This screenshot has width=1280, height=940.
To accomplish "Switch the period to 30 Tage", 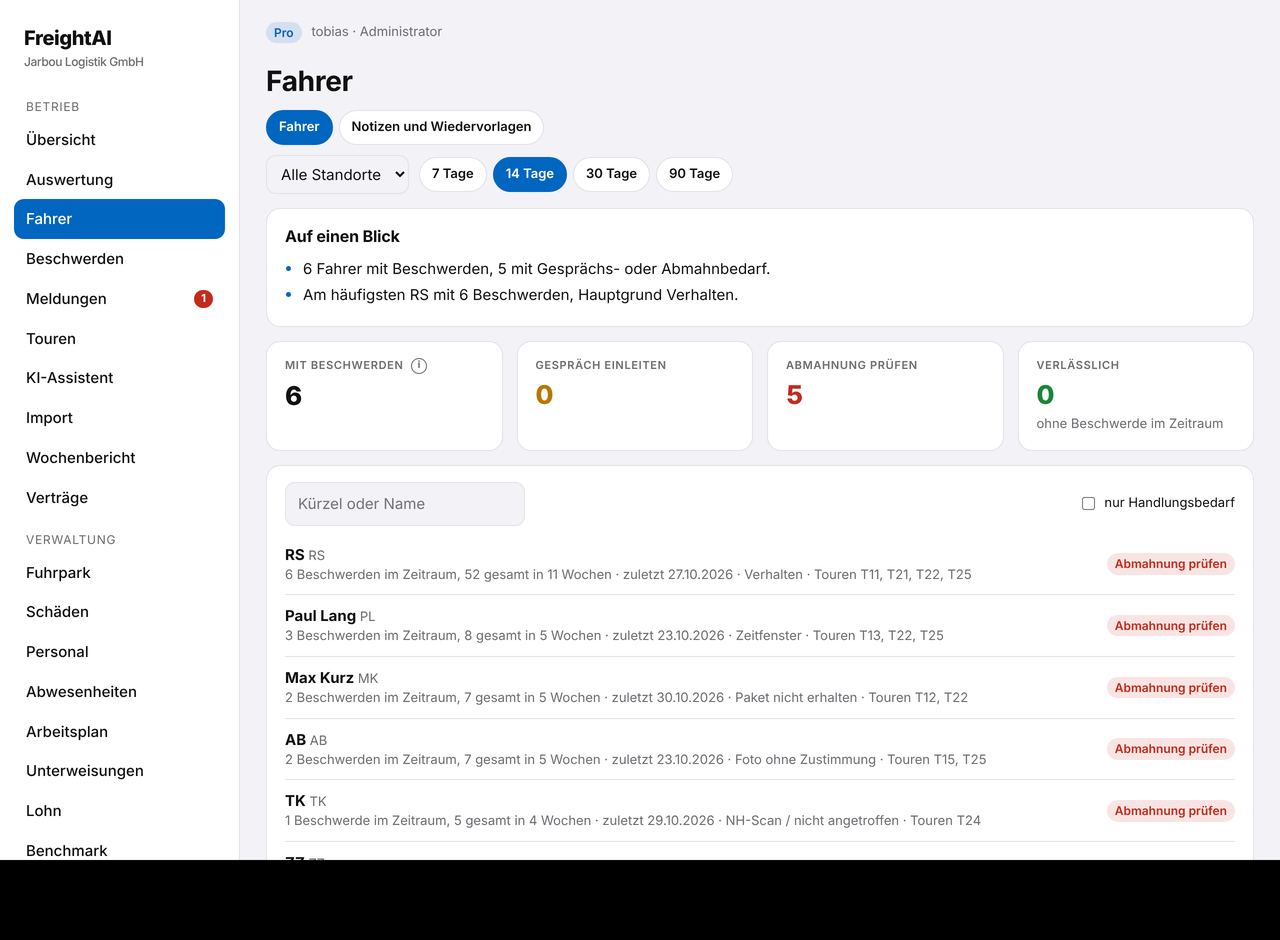I will tap(611, 174).
